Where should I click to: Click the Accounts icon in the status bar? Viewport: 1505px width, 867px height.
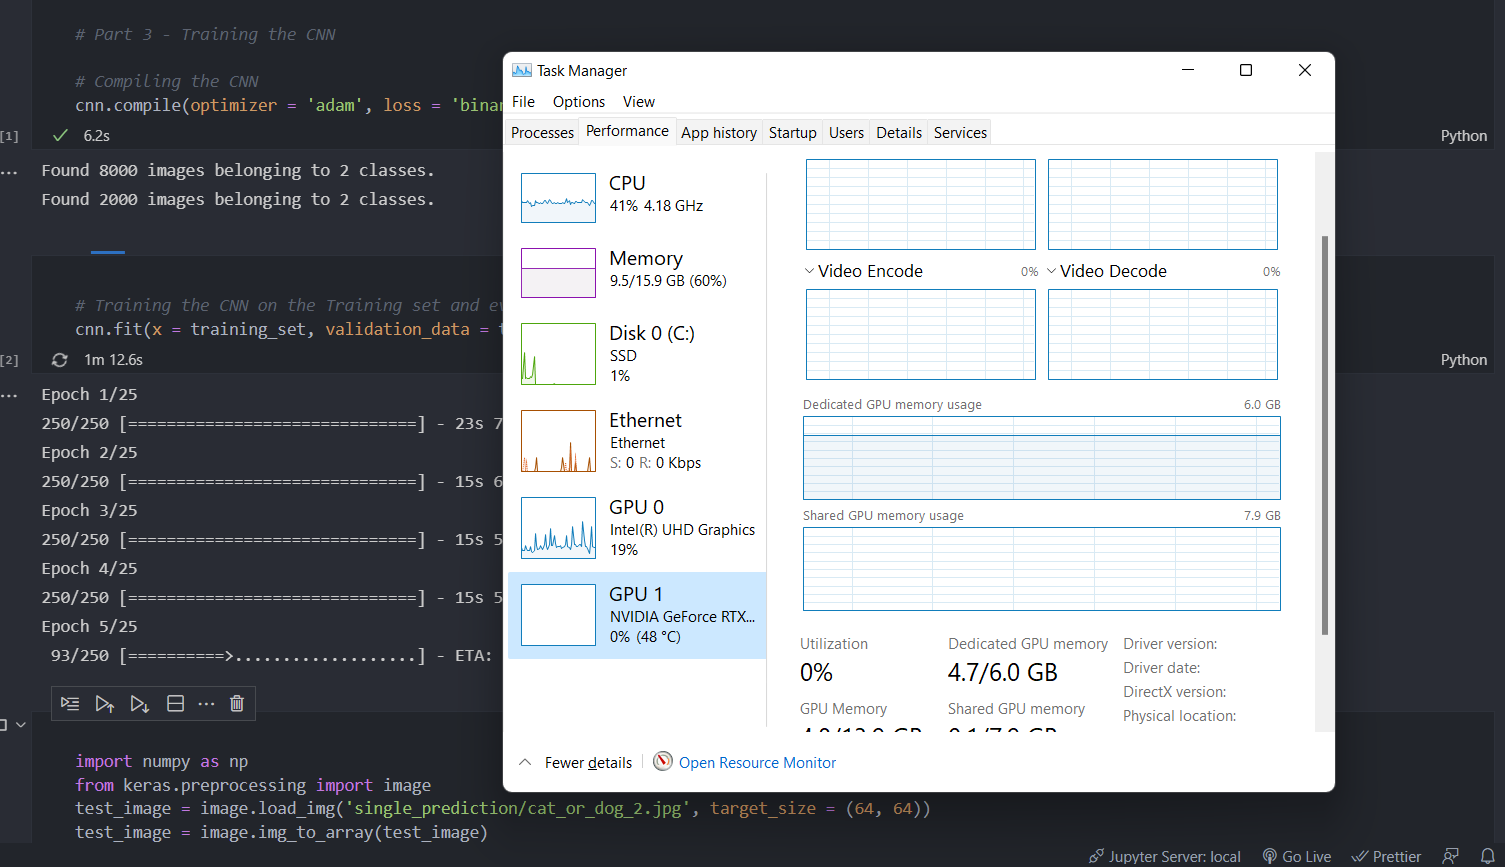click(1451, 856)
